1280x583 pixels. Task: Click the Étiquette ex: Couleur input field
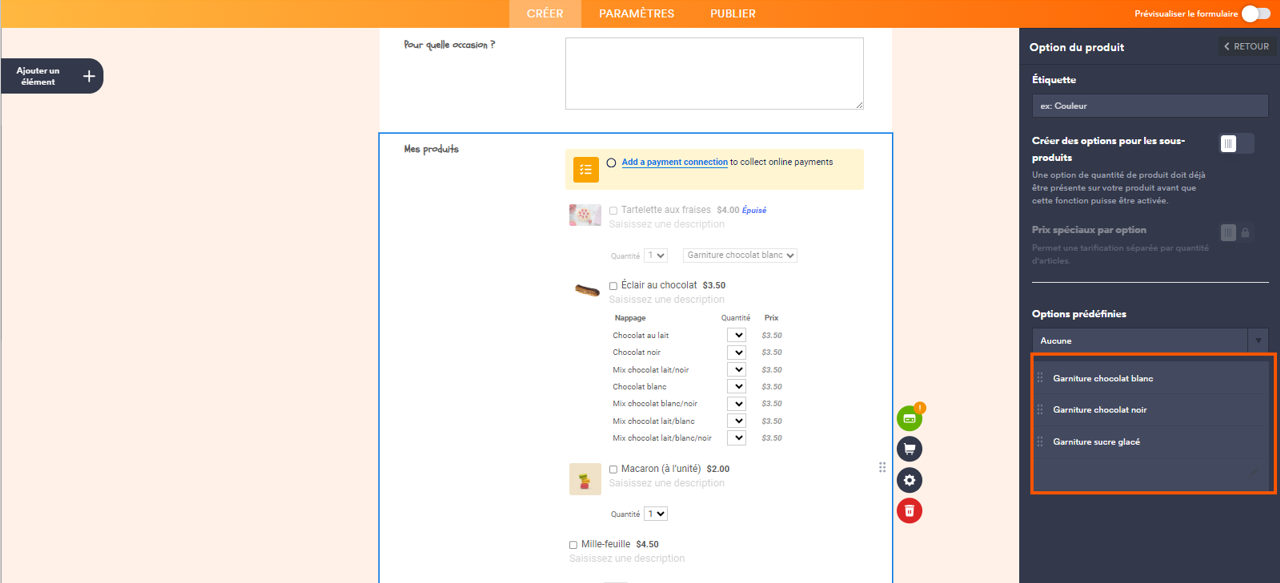click(1149, 105)
